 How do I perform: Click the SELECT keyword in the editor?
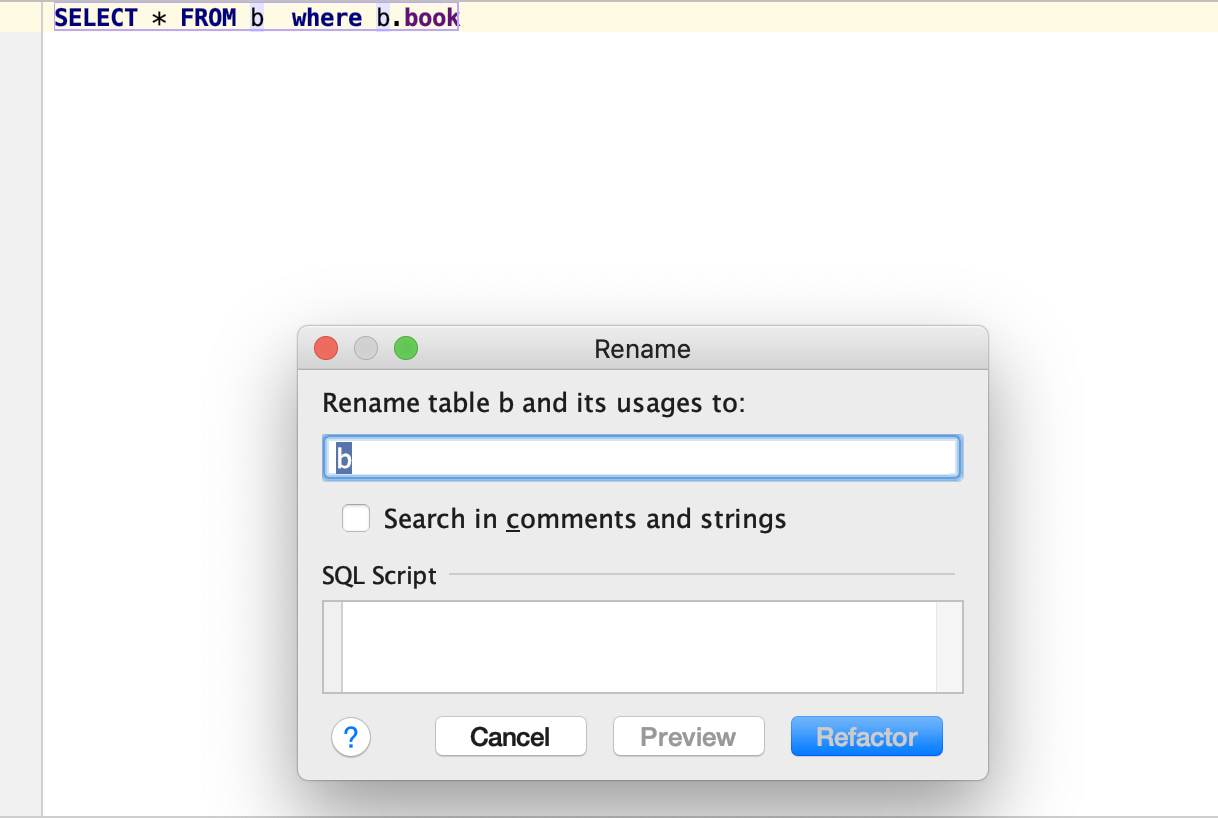pos(95,18)
